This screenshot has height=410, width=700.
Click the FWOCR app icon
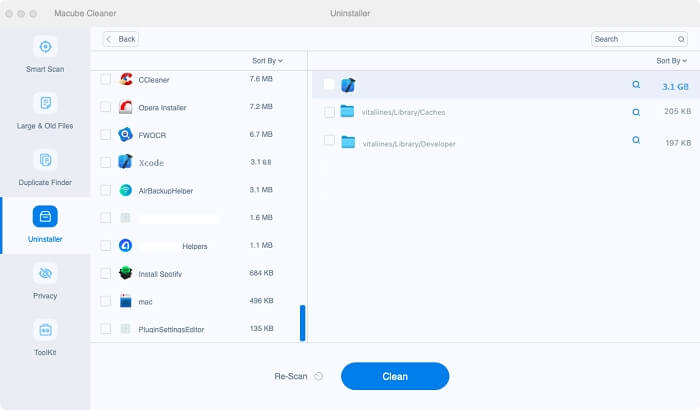tap(126, 135)
